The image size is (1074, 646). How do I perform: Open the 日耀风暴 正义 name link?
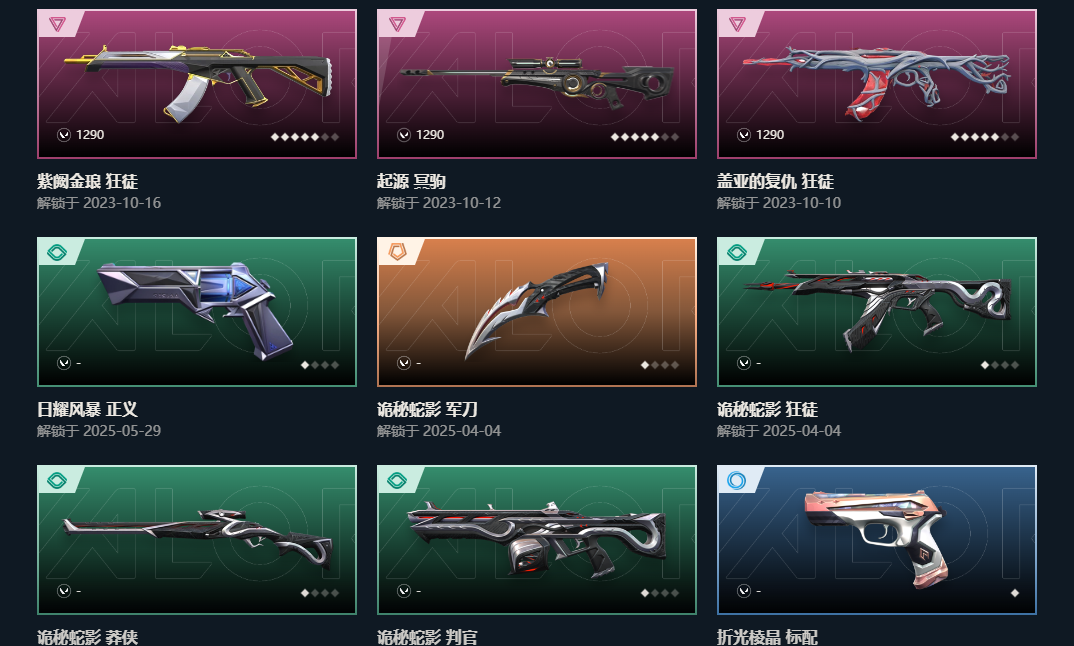(x=87, y=410)
